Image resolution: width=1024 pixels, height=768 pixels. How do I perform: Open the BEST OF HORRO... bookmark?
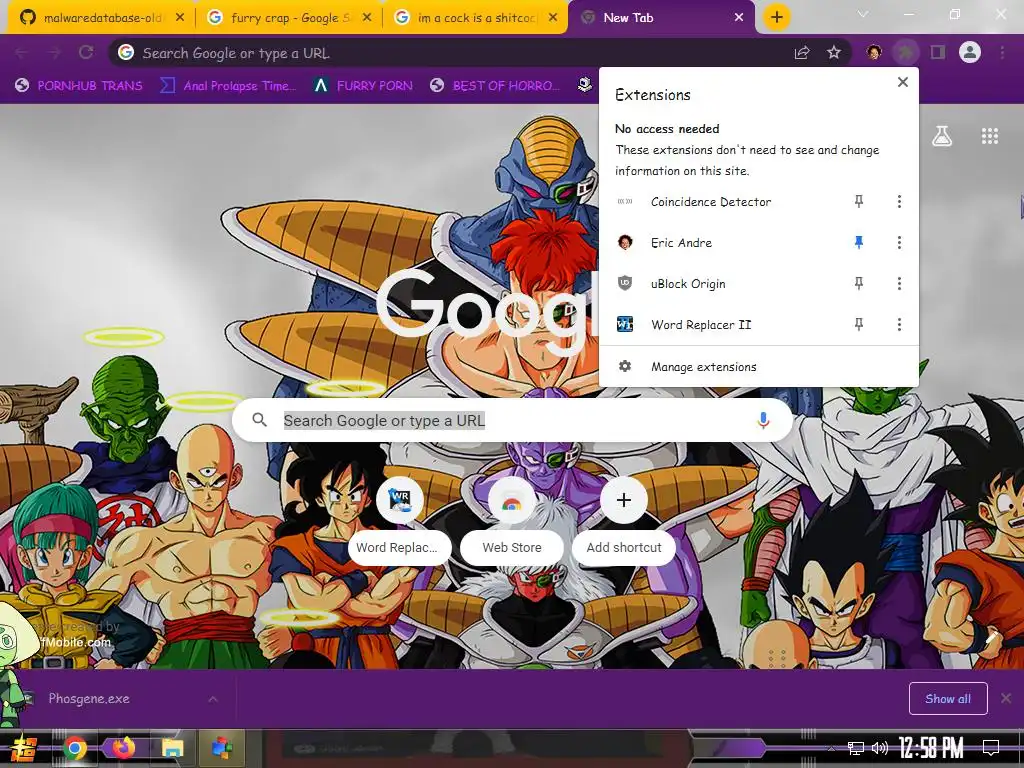496,86
